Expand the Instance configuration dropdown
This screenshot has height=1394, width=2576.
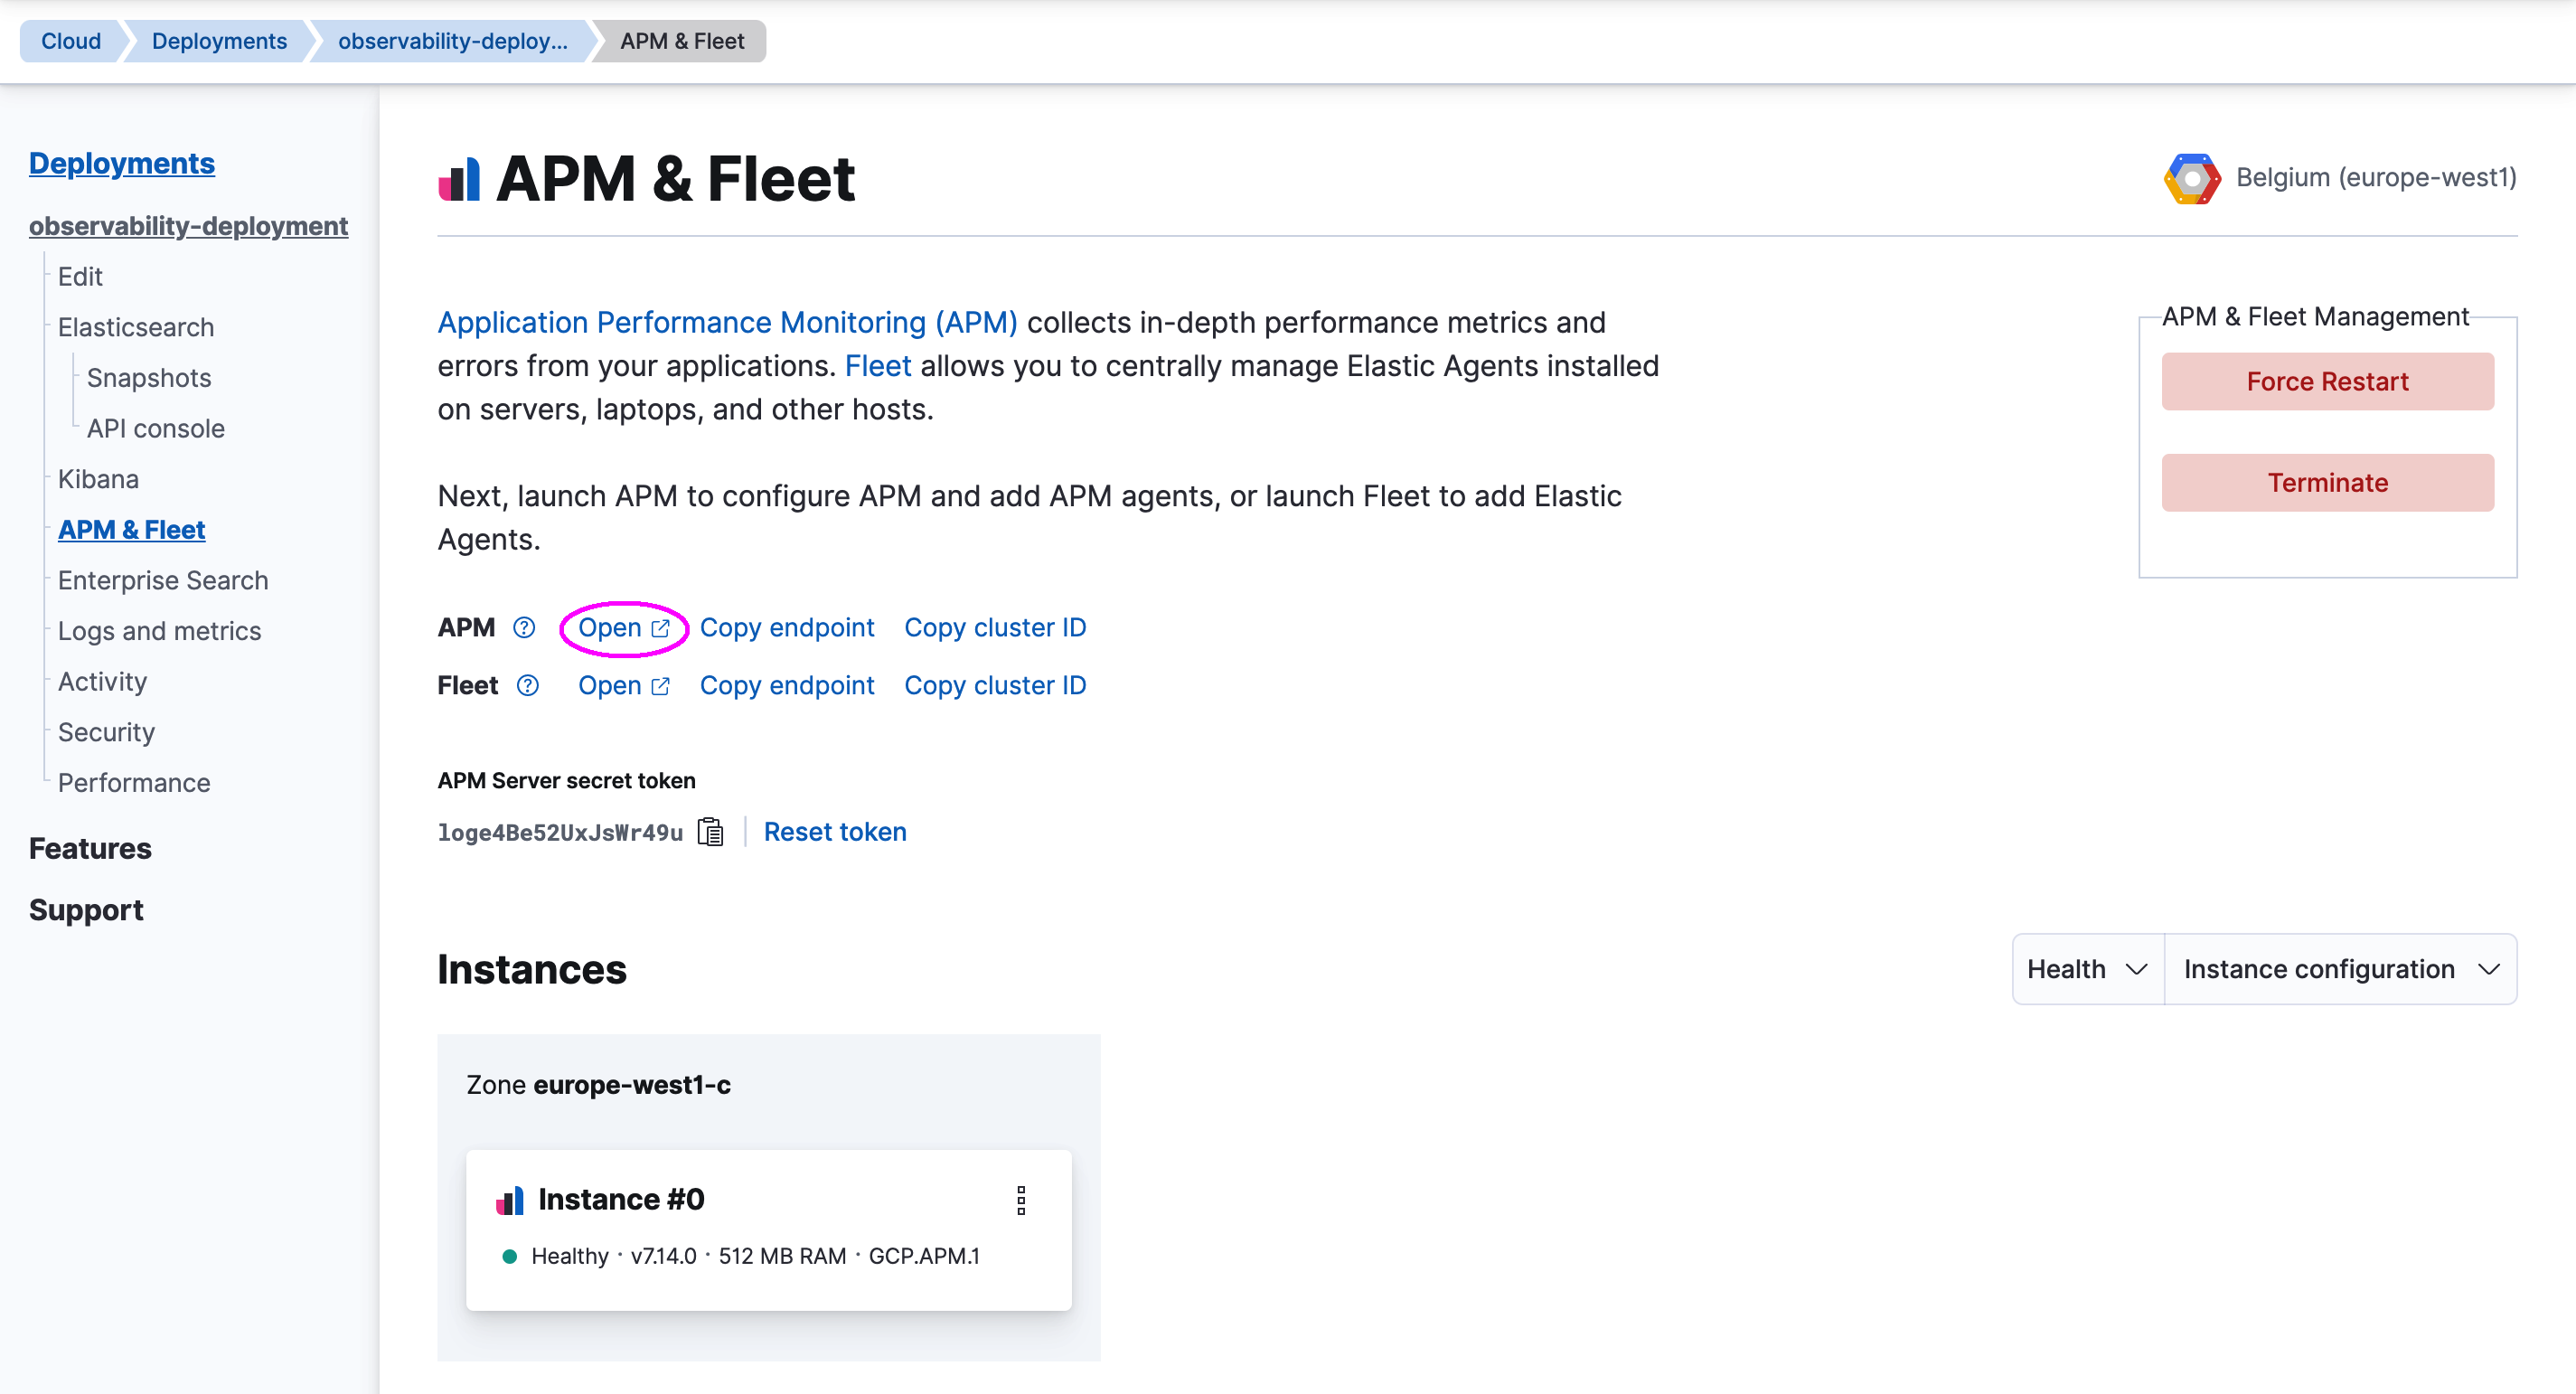pyautogui.click(x=2340, y=969)
